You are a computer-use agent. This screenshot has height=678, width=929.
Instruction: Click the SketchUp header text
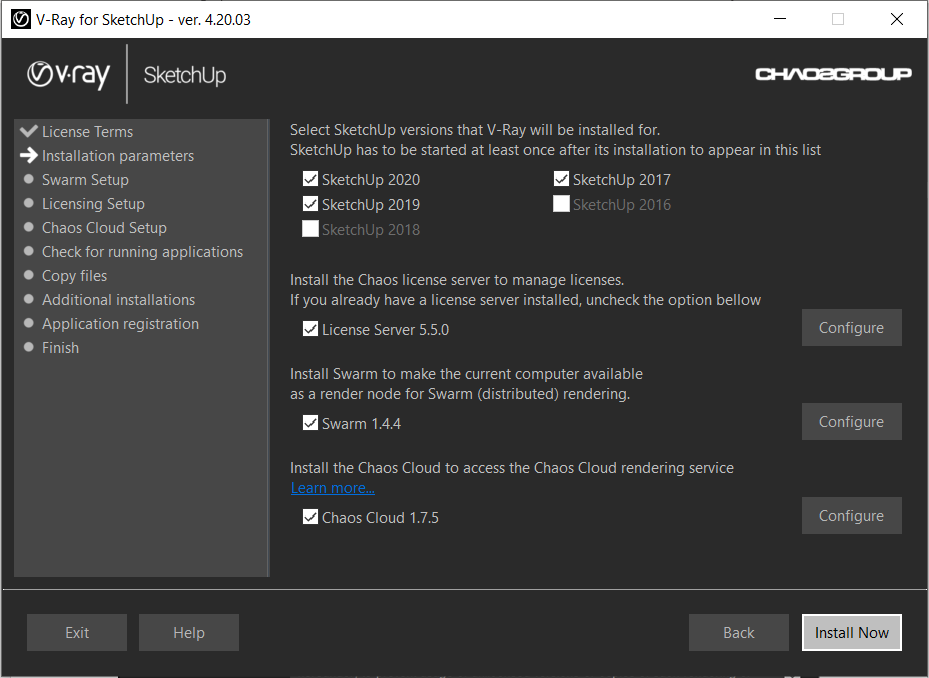coord(184,76)
